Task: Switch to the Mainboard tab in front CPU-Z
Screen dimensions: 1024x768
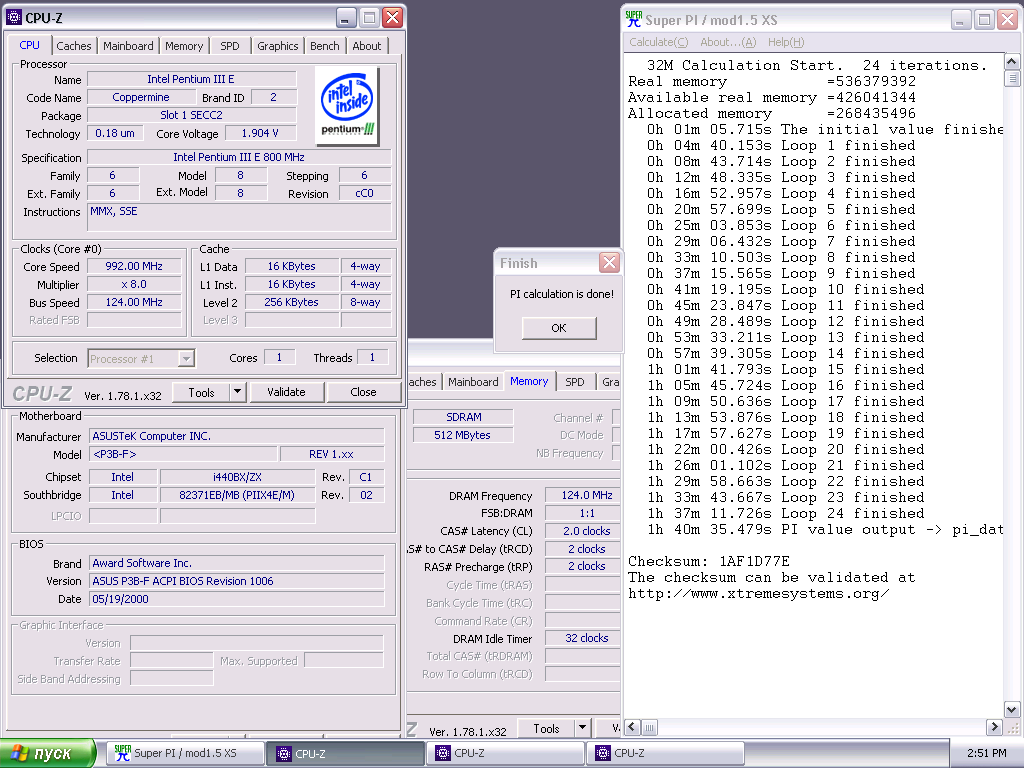Action: tap(128, 46)
